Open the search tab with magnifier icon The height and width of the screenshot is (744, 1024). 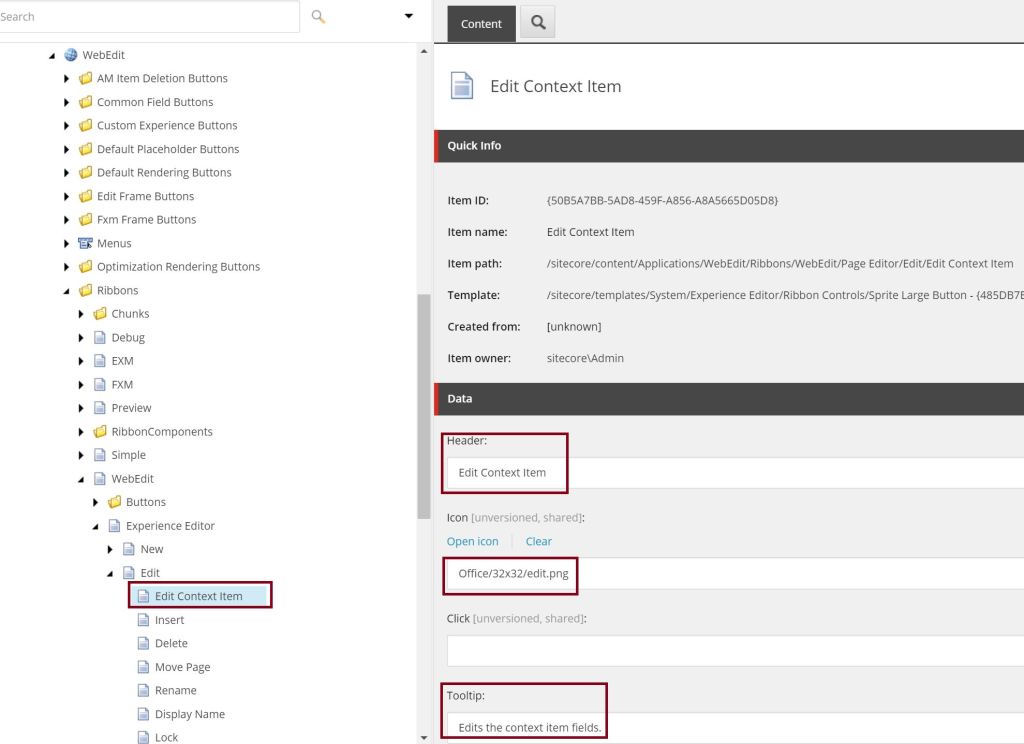click(x=538, y=23)
